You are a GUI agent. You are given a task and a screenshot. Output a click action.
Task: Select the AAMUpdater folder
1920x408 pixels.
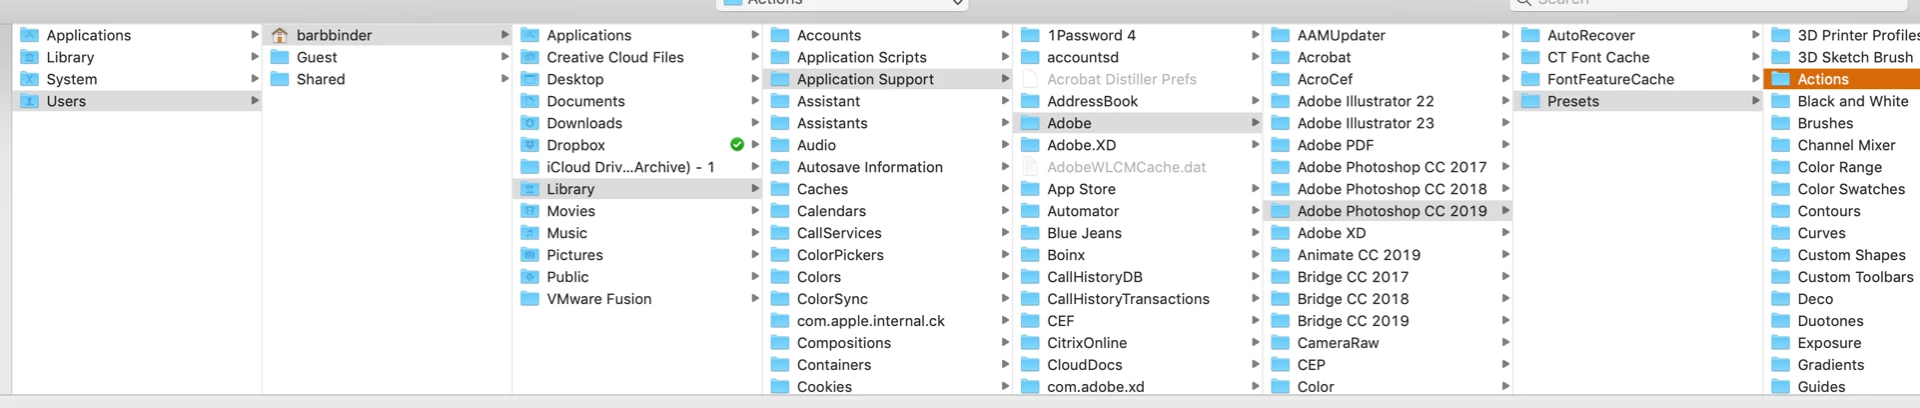tap(1387, 35)
